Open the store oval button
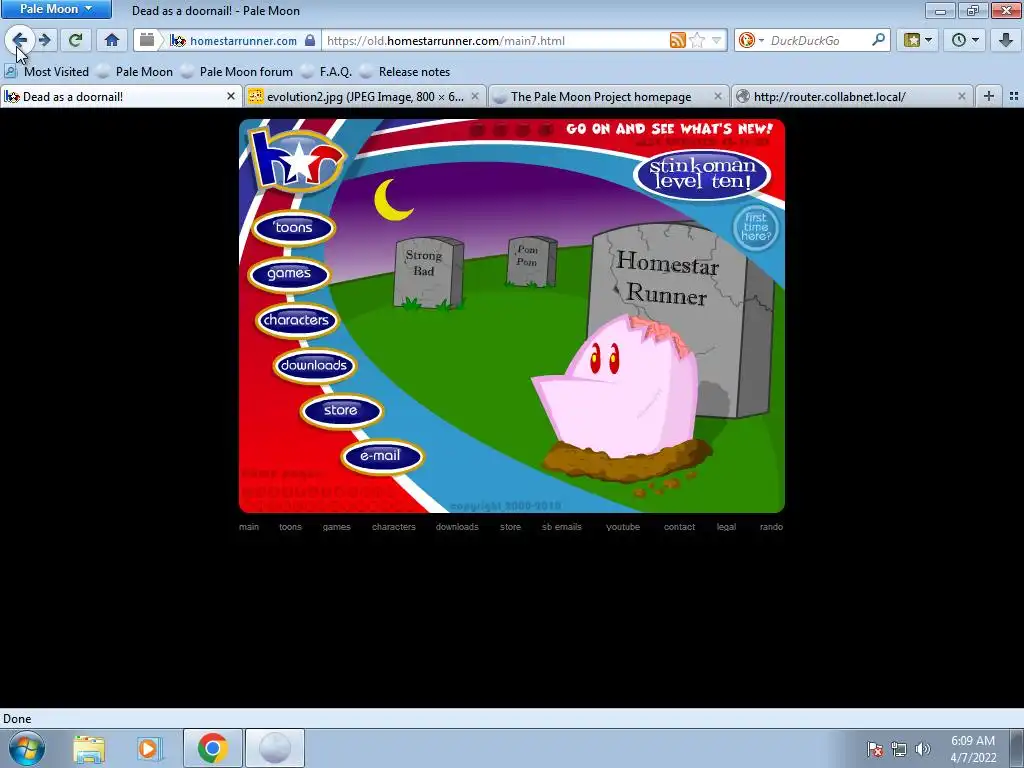Viewport: 1024px width, 768px height. (341, 411)
